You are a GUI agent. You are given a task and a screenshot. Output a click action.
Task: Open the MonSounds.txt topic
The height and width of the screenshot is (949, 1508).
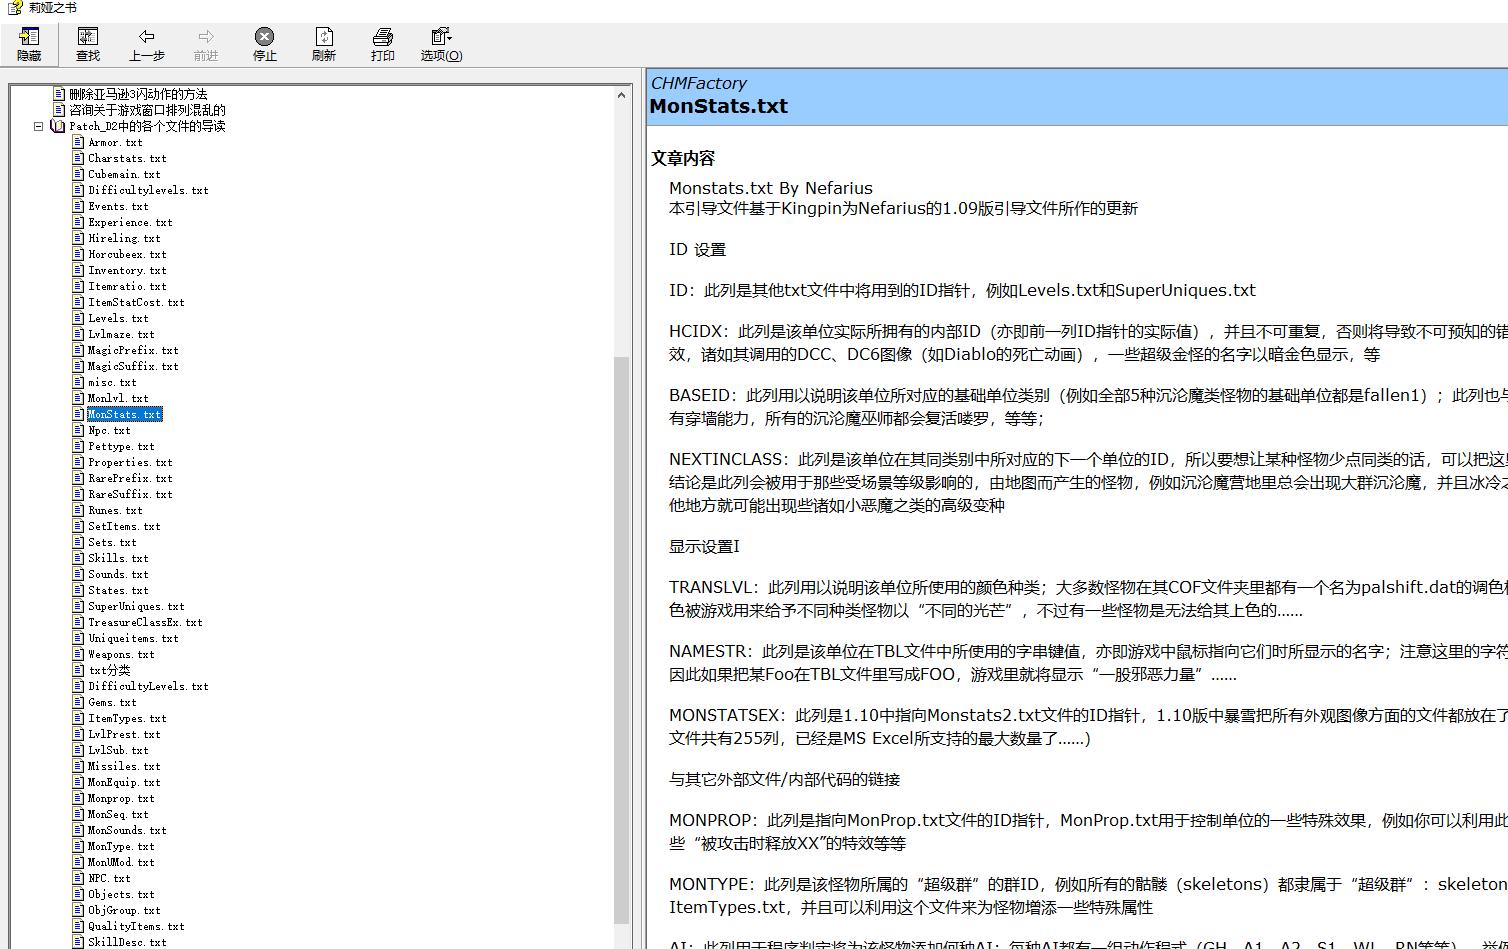(127, 830)
